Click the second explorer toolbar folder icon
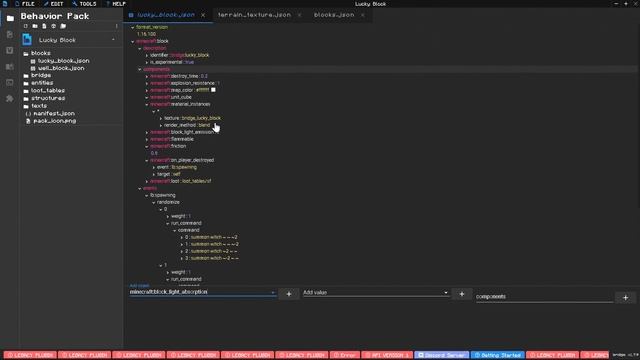 pyautogui.click(x=35, y=26)
